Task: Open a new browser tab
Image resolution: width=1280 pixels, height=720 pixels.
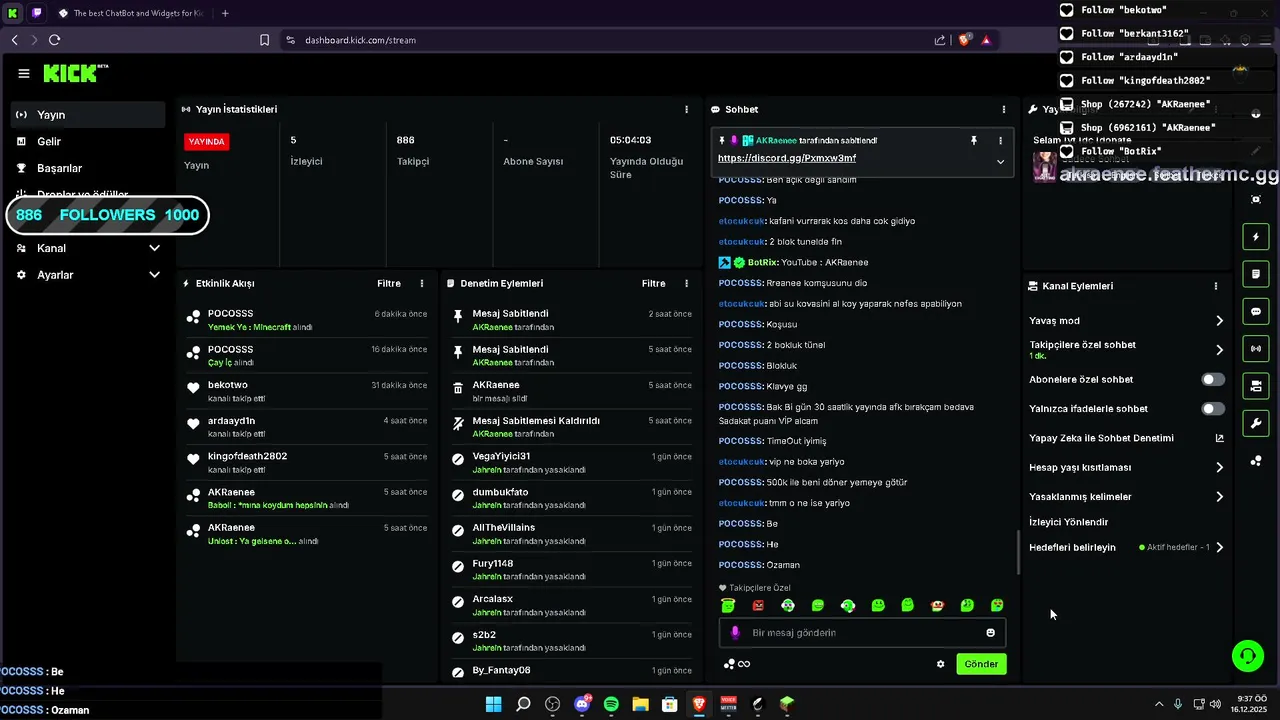Action: pyautogui.click(x=225, y=13)
